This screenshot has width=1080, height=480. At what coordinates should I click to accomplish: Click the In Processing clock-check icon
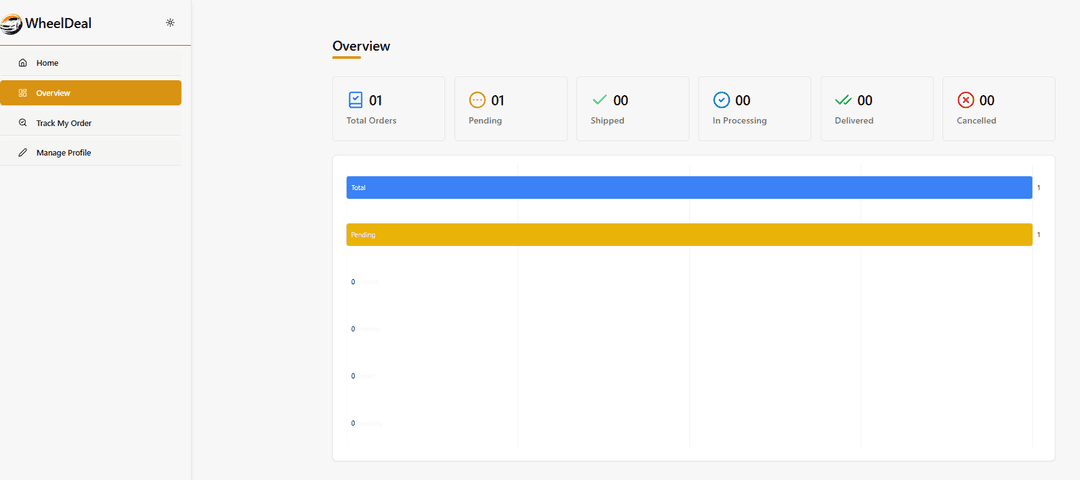721,100
